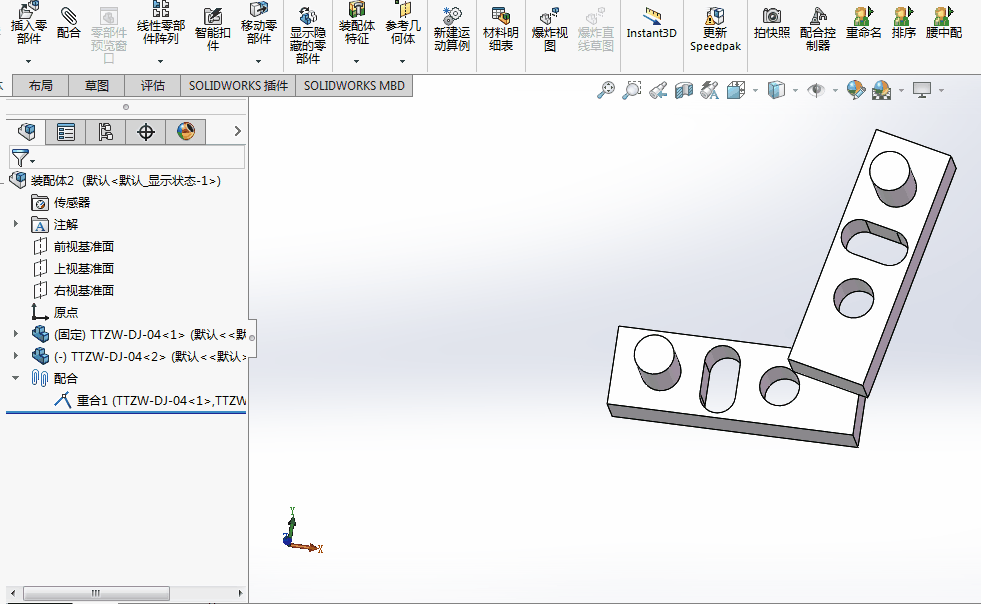Click View Settings monitor icon

pos(922,90)
